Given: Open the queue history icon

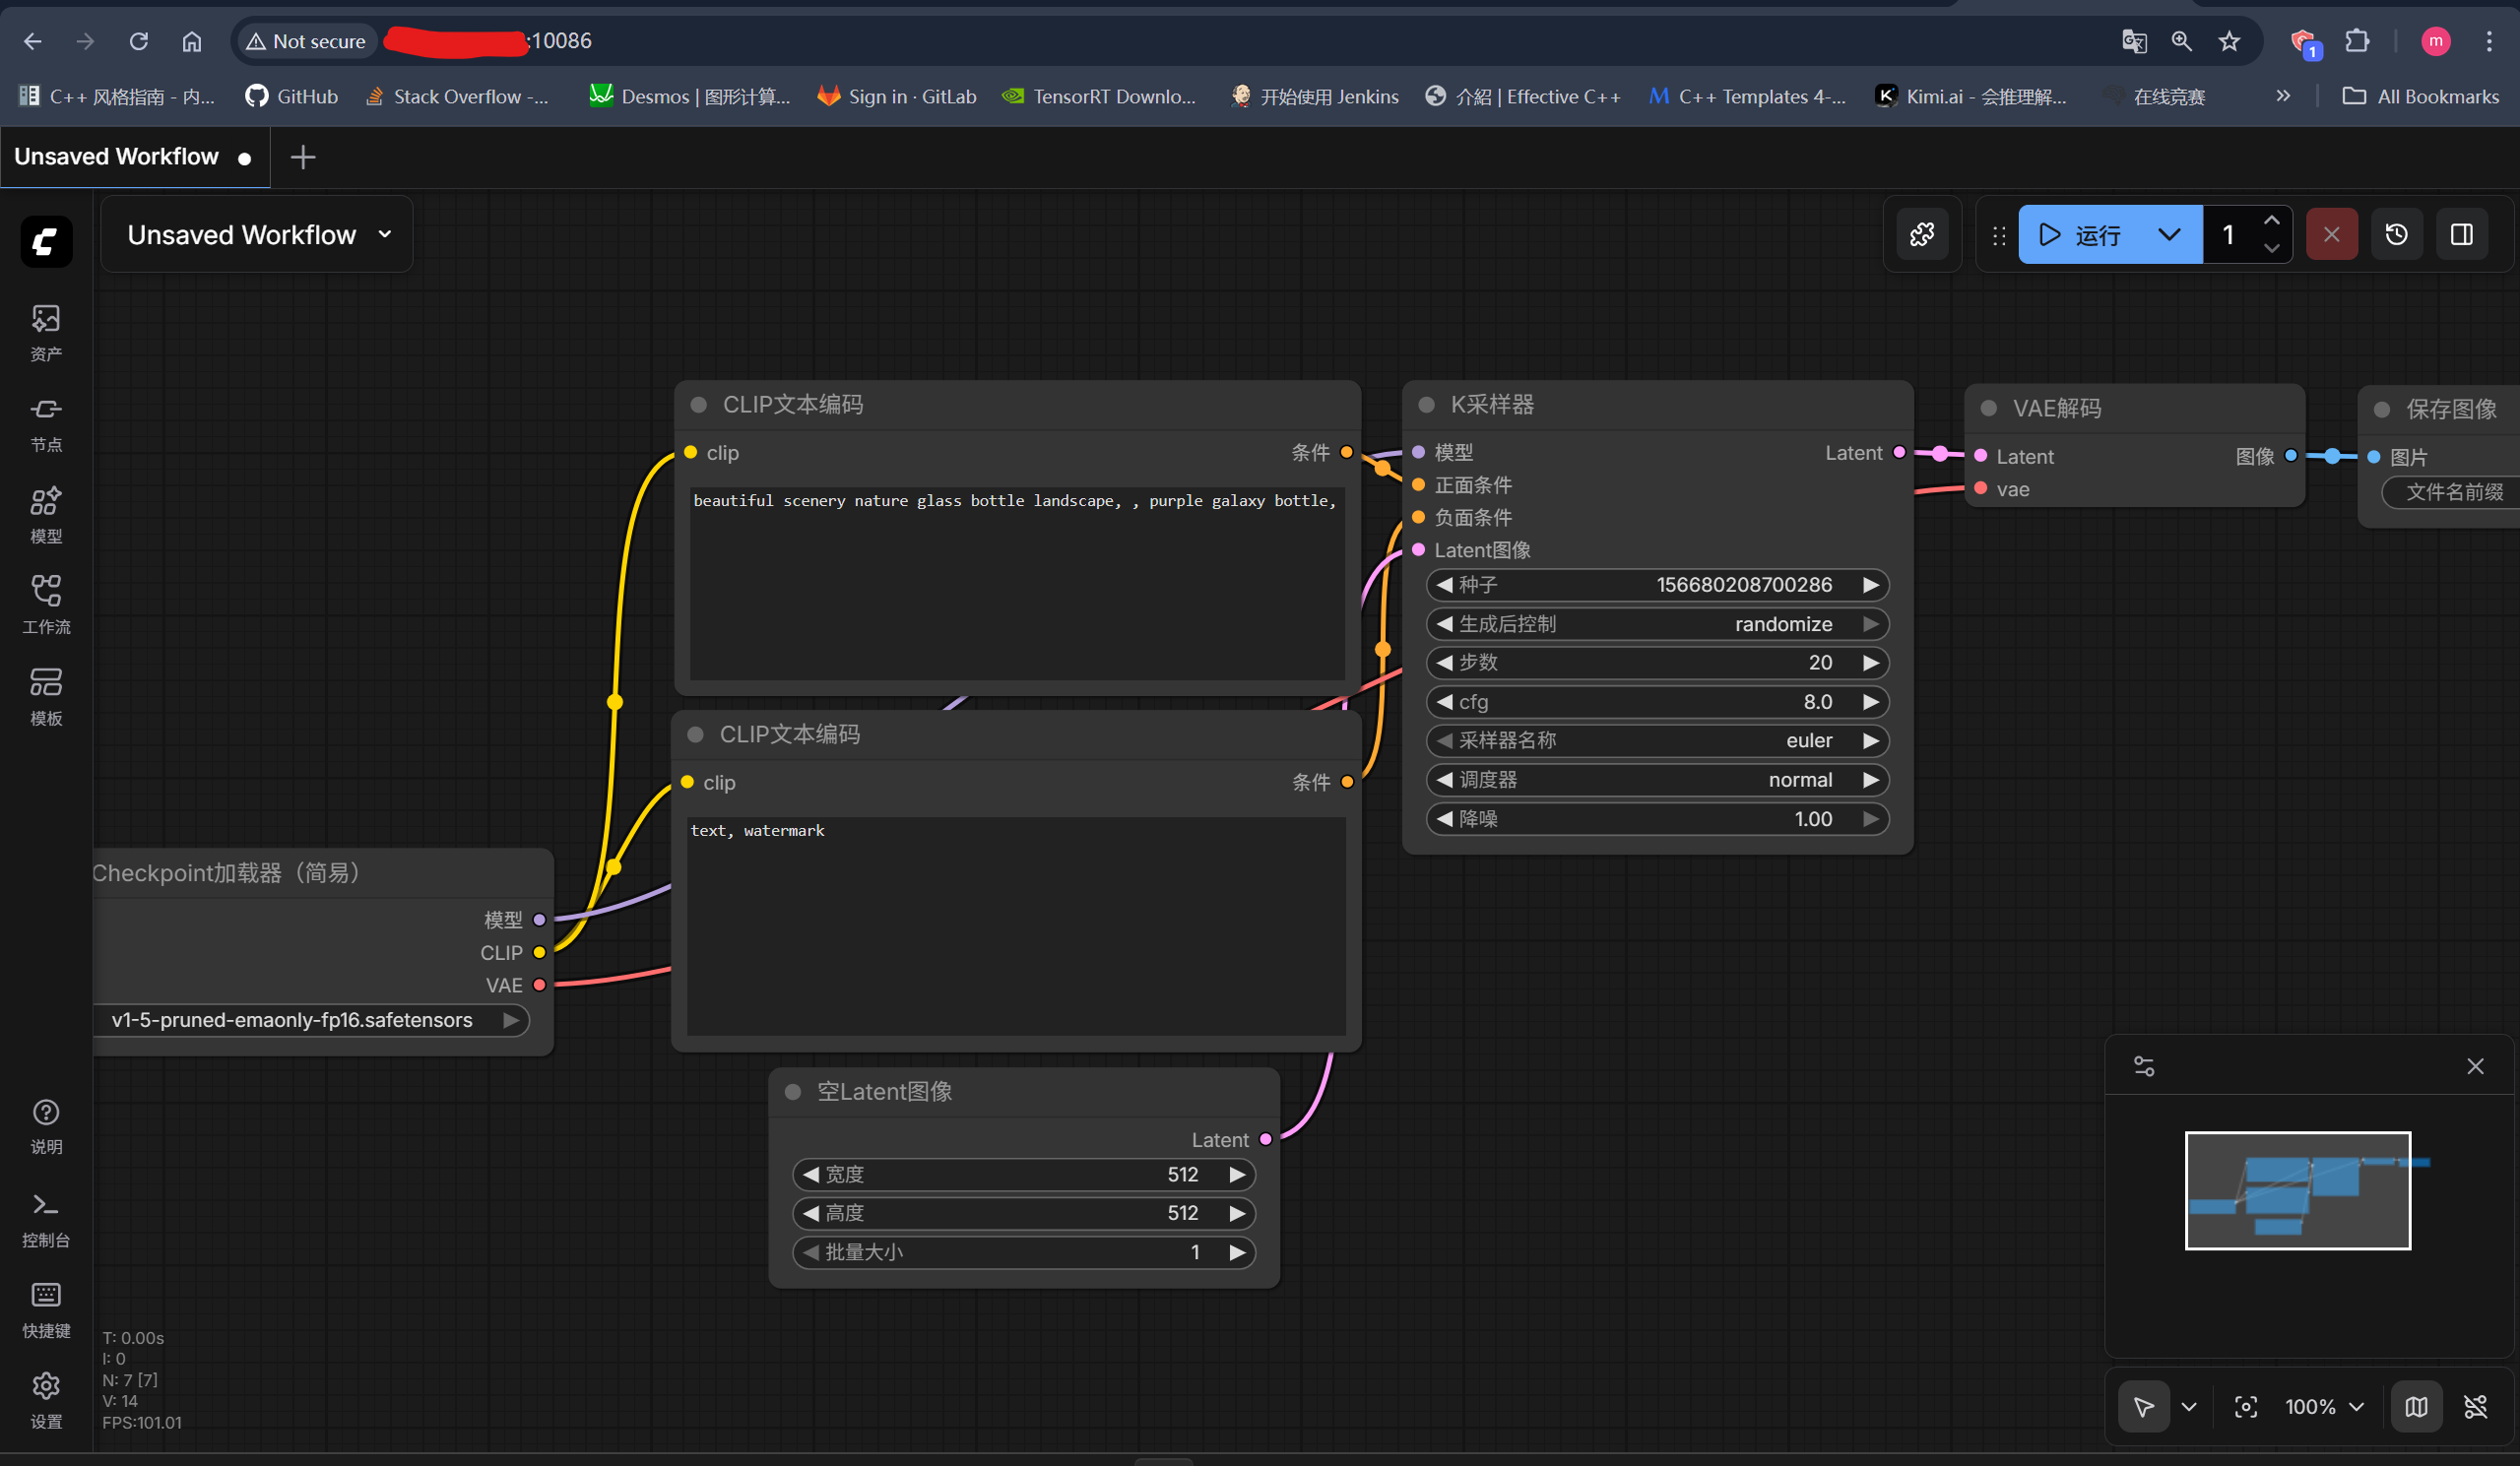Looking at the screenshot, I should point(2396,234).
